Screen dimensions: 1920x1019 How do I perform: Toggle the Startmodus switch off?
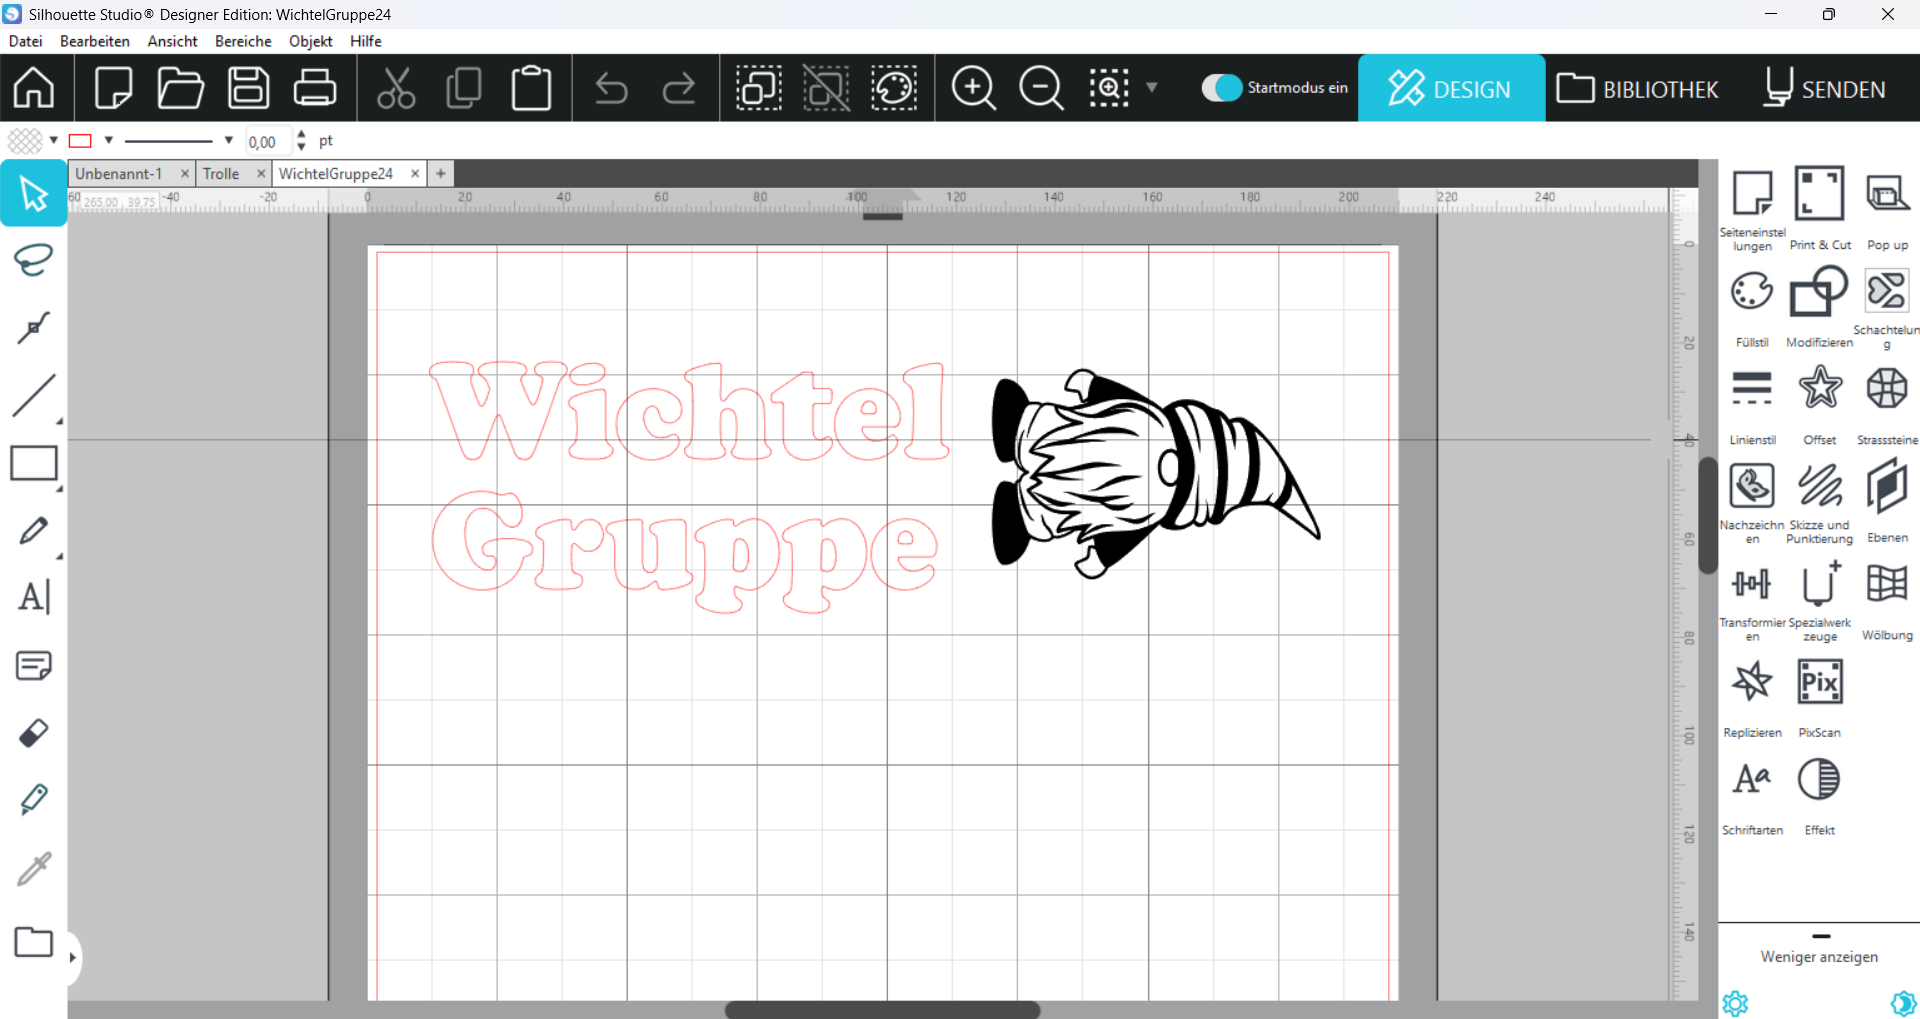pyautogui.click(x=1221, y=88)
